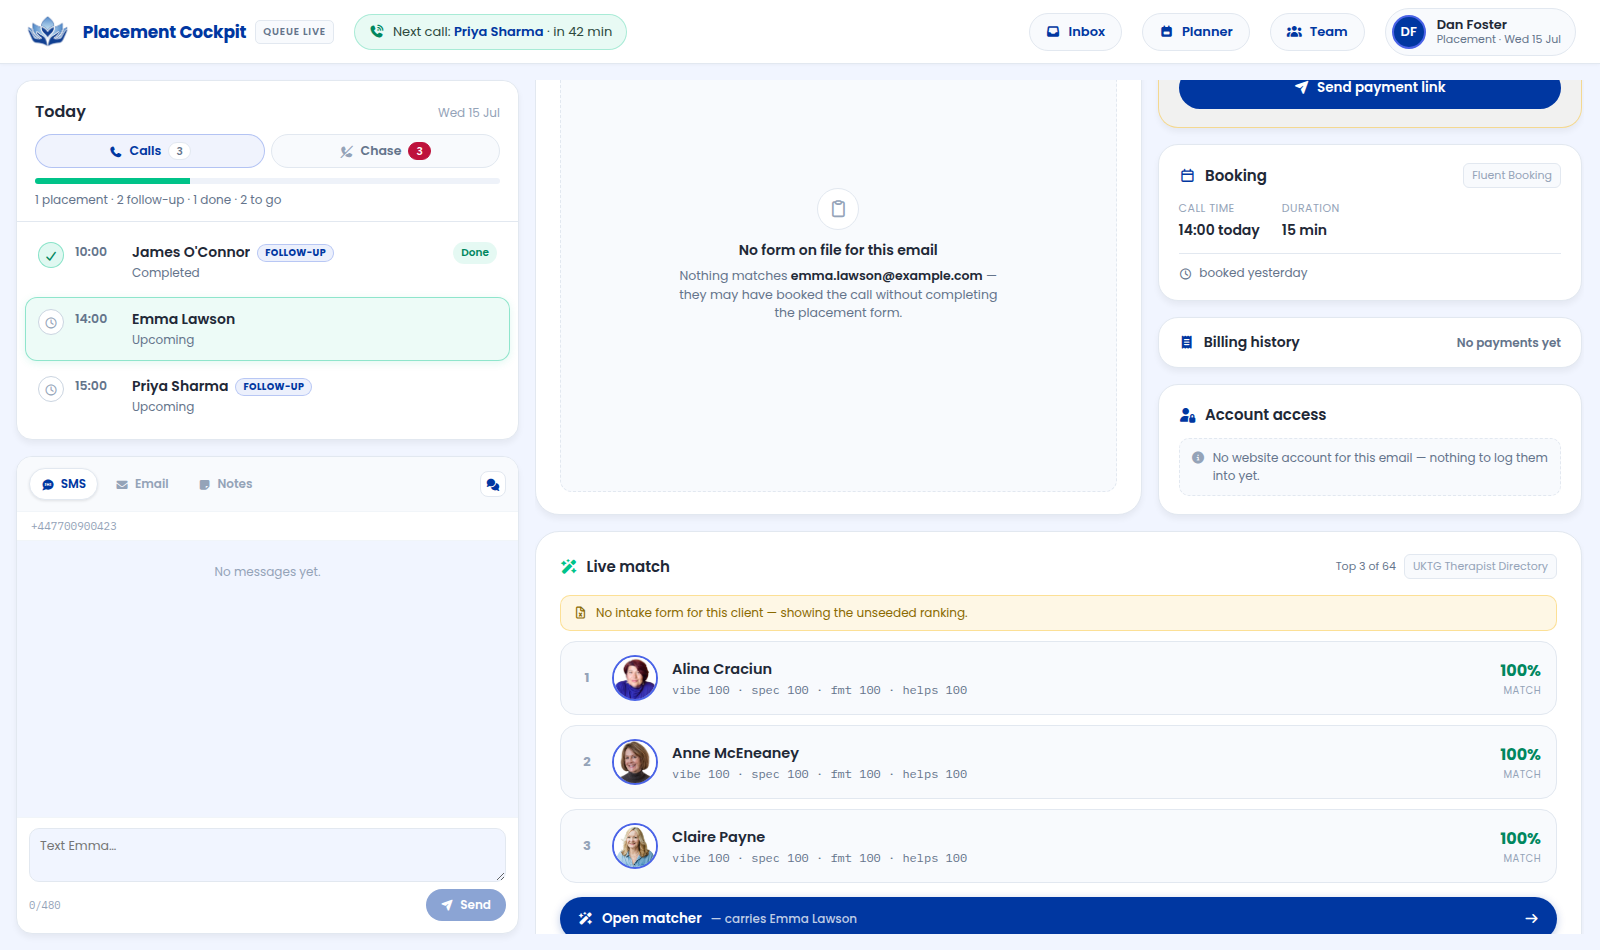Click the today's progress bar
Screen dimensions: 1600x950
click(x=267, y=181)
